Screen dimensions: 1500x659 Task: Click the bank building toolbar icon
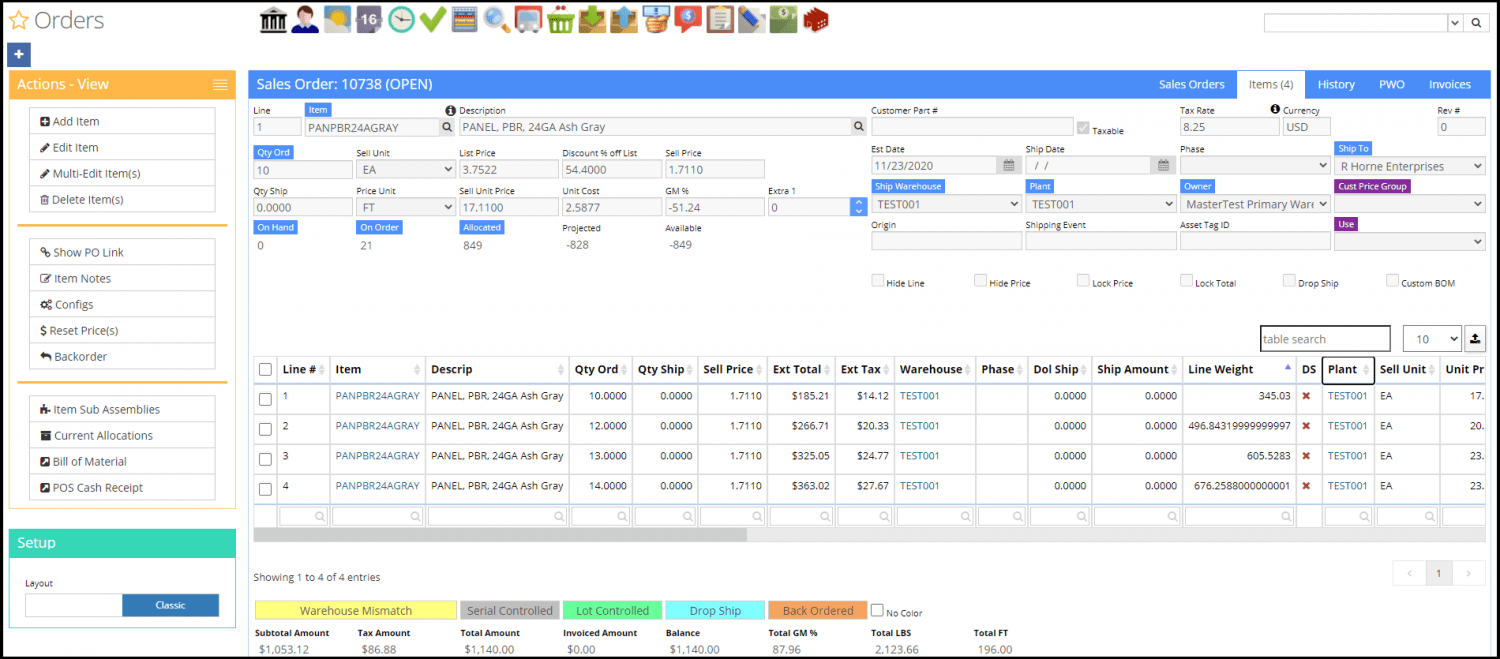point(273,19)
